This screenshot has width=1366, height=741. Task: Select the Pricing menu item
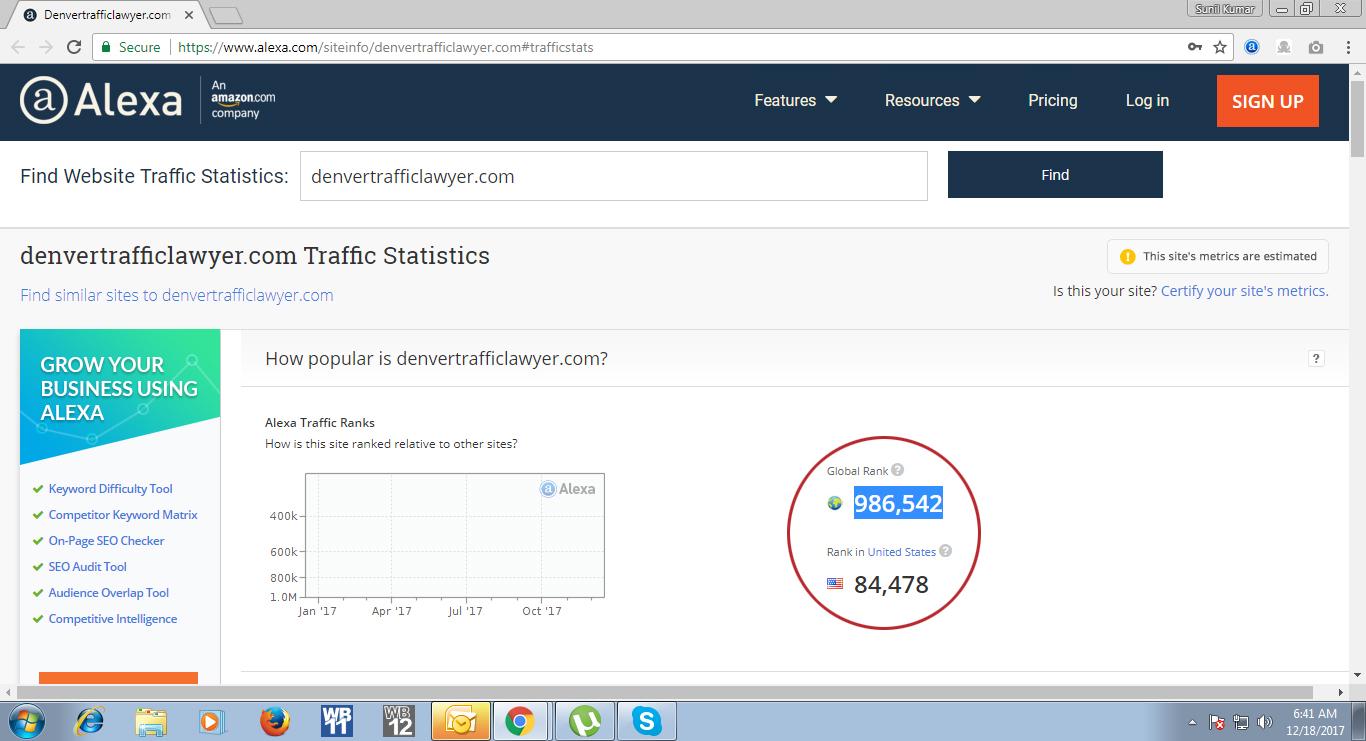coord(1052,100)
